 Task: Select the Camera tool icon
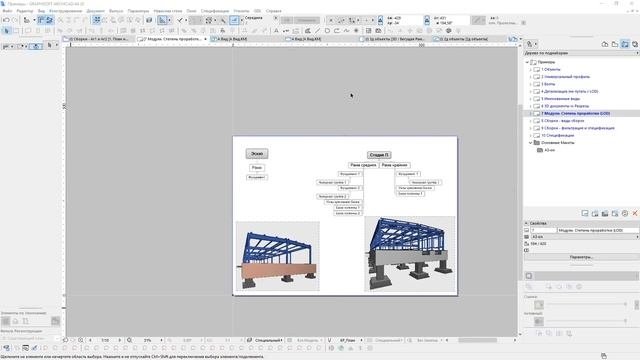click(378, 31)
